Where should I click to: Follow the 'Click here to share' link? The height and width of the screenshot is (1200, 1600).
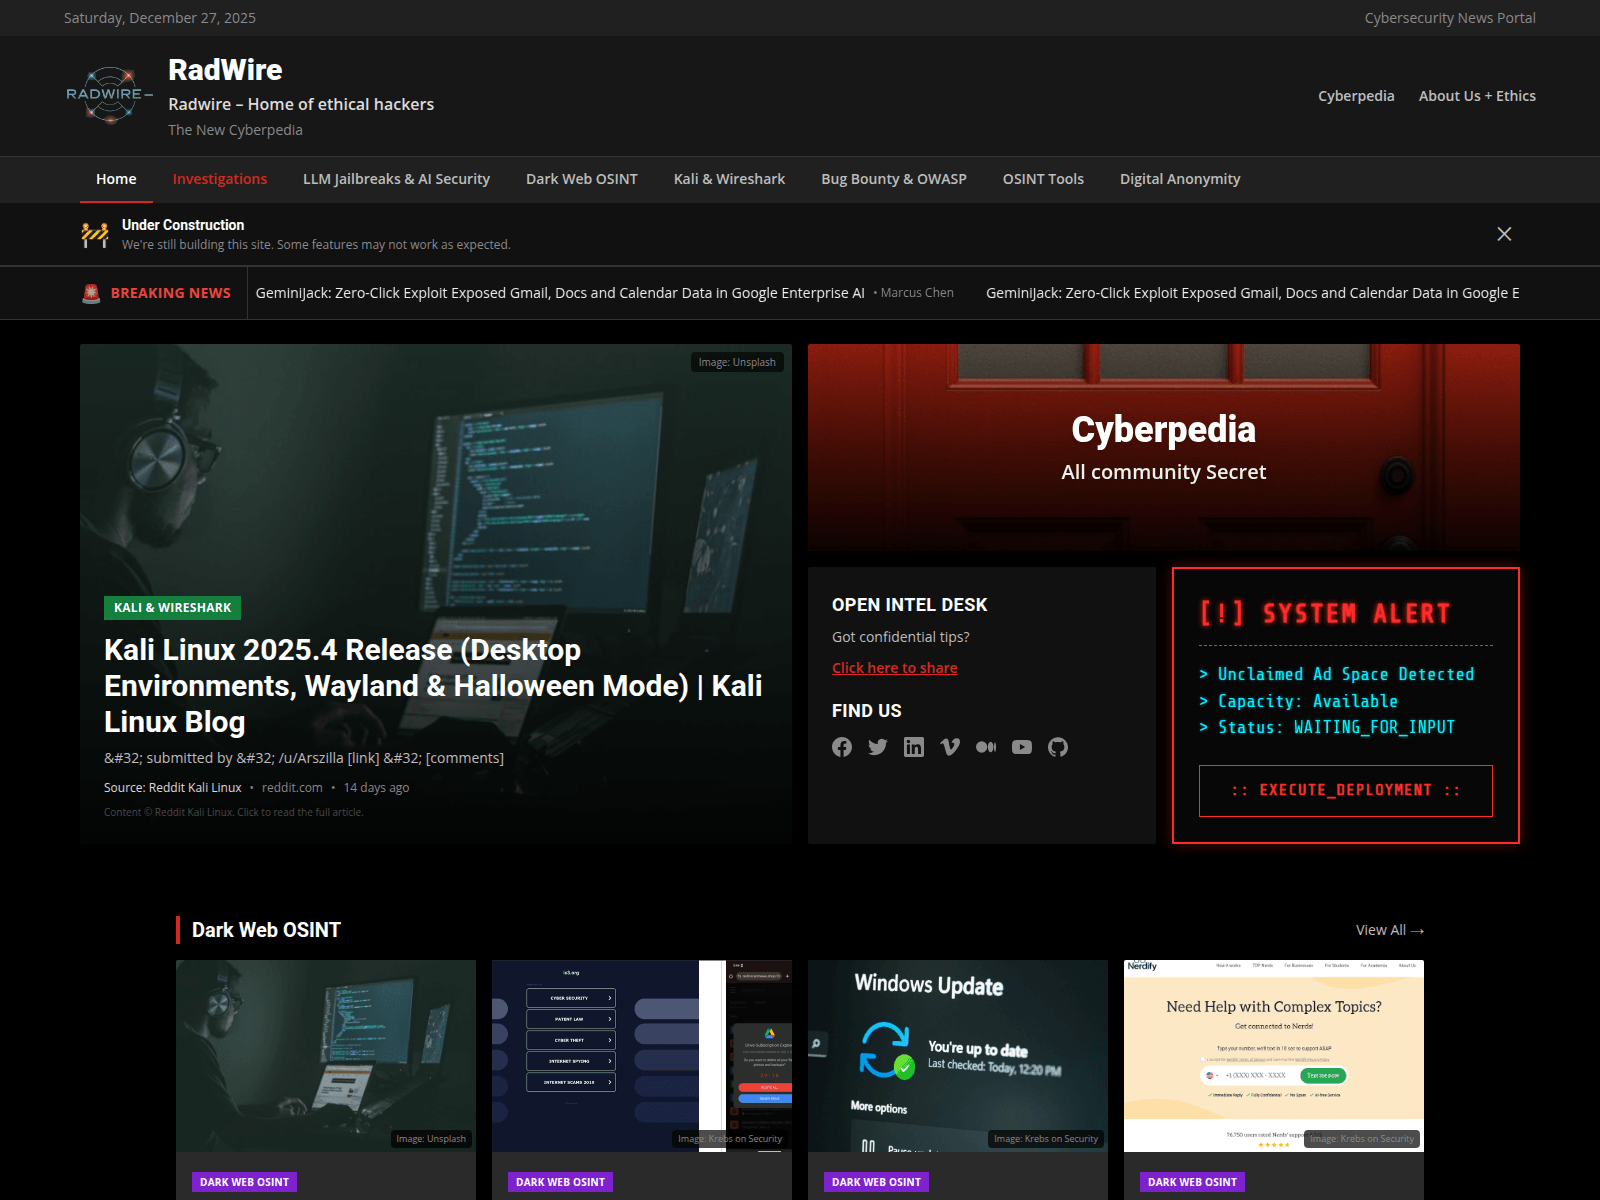pos(895,668)
